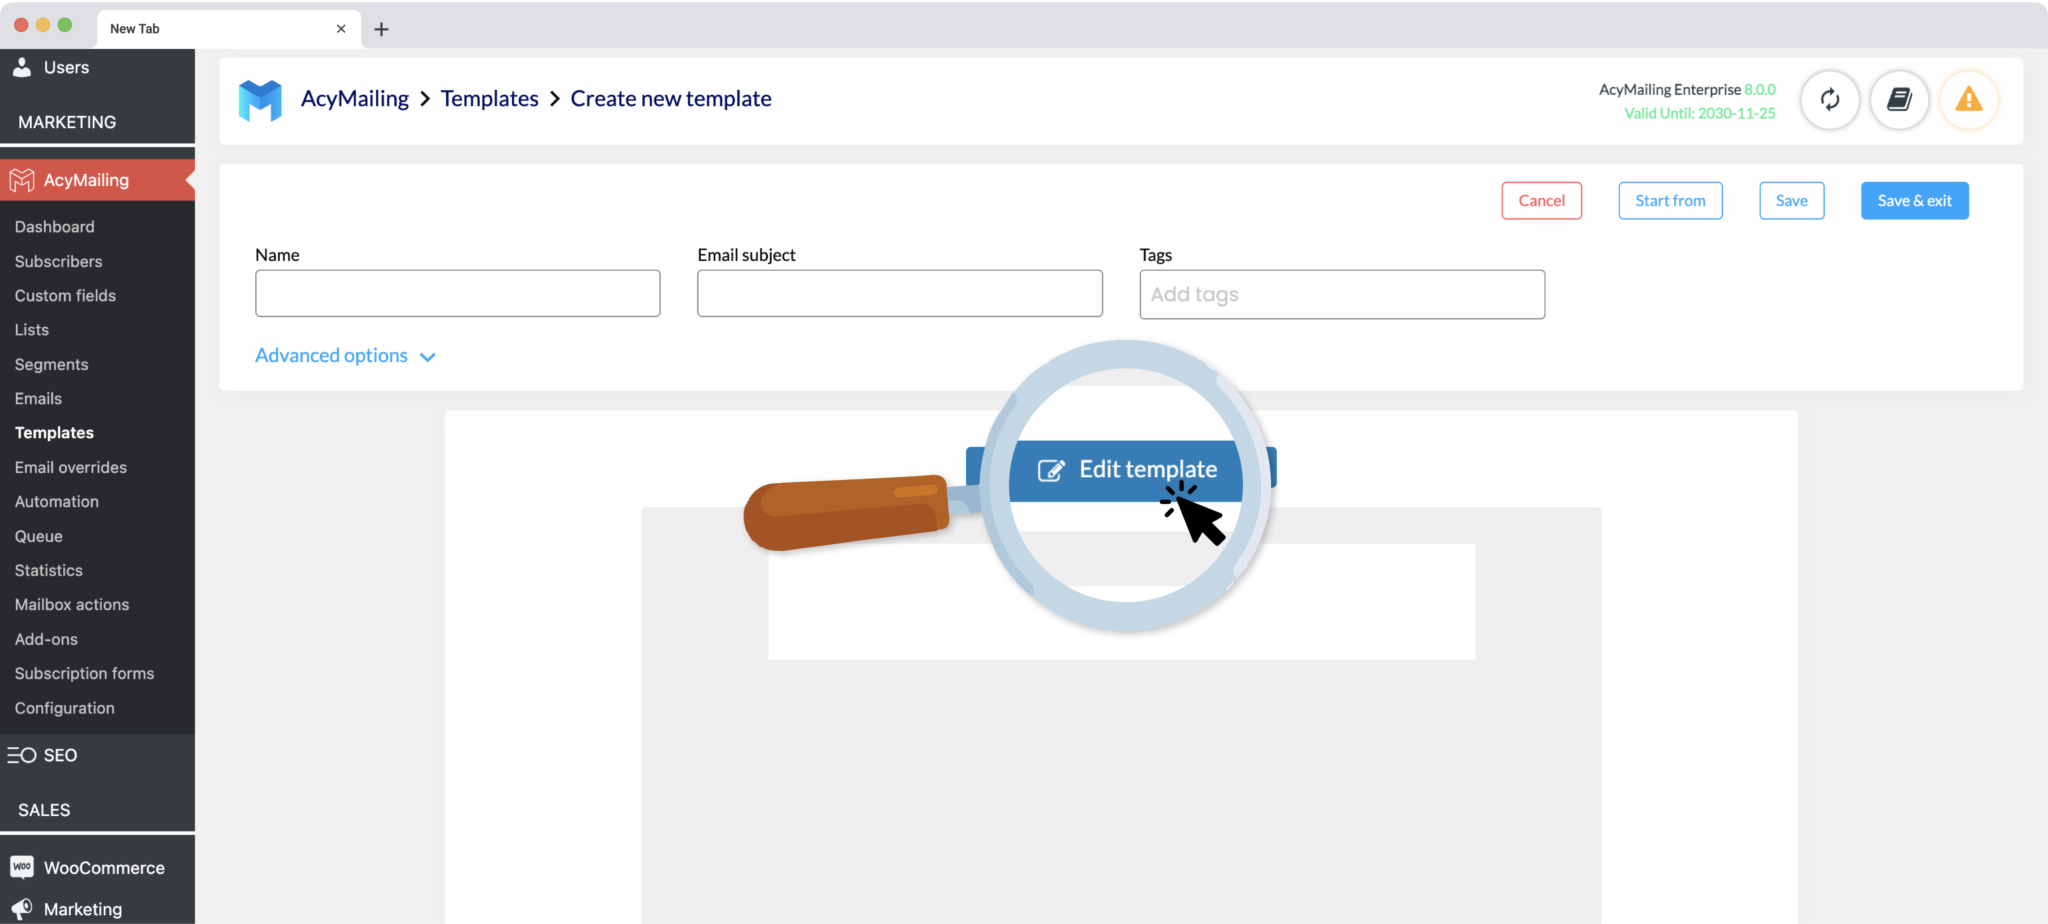Open a new browser tab with plus

[381, 29]
